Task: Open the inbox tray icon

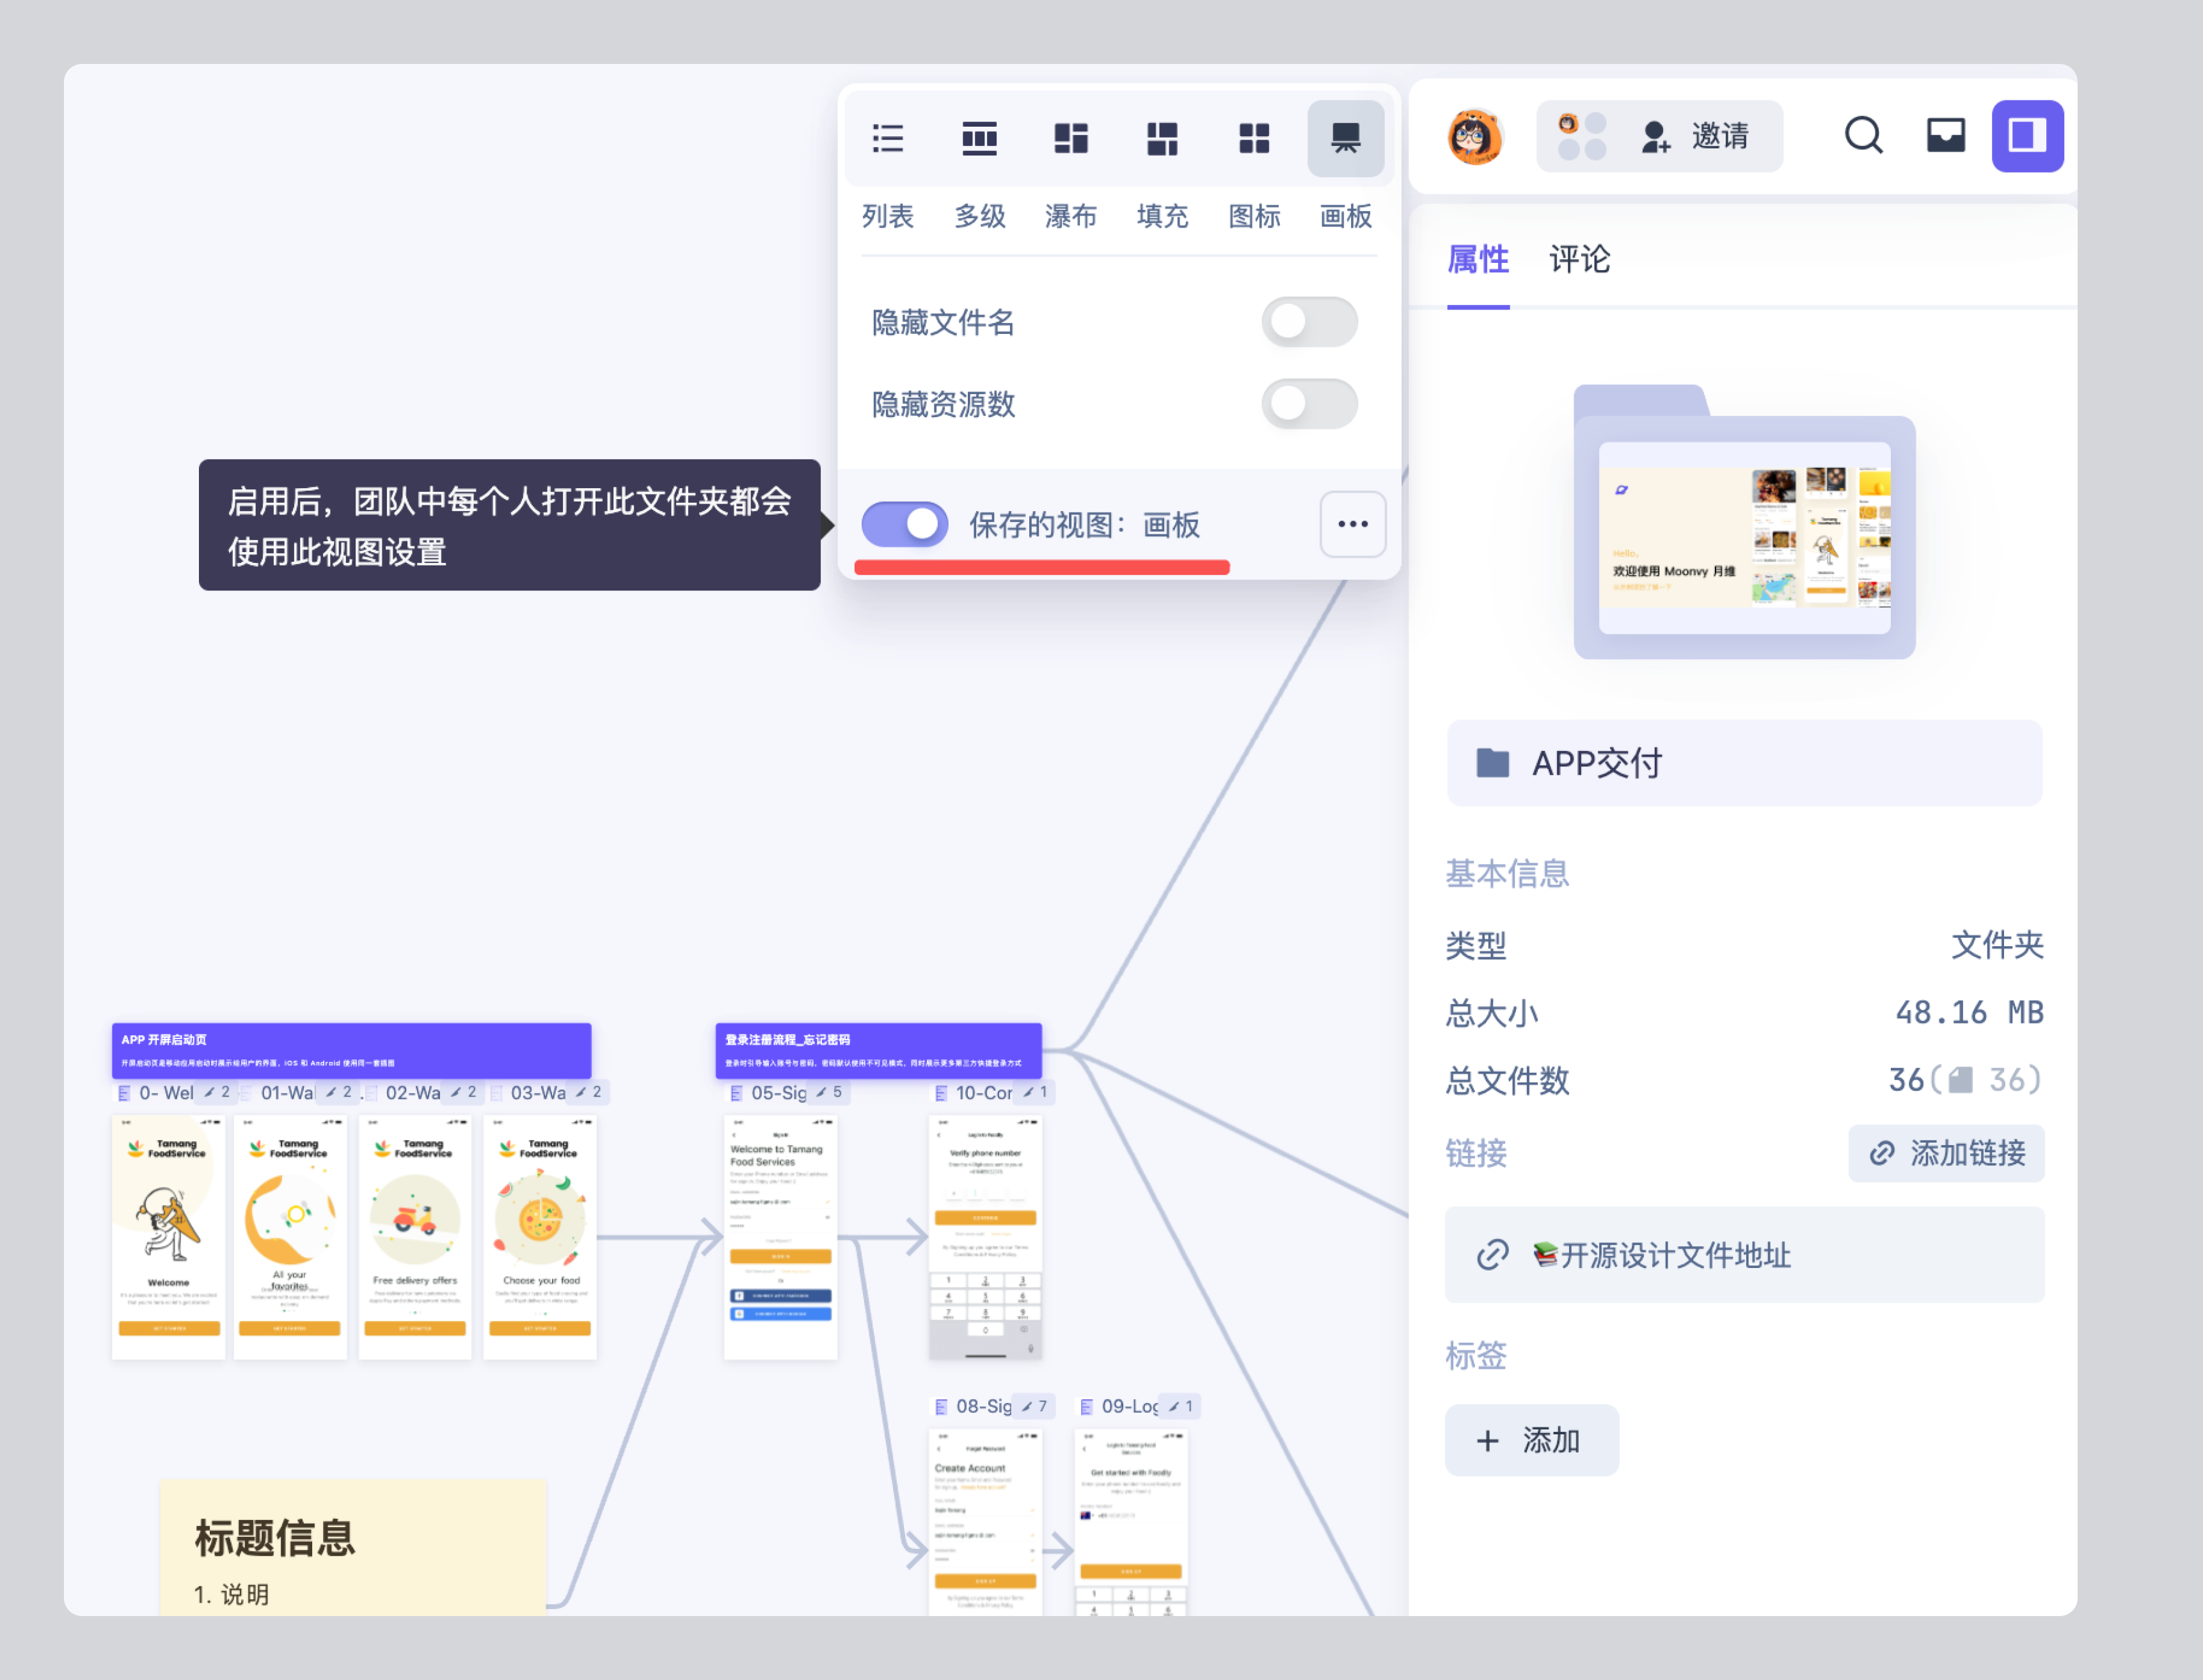Action: (1945, 135)
